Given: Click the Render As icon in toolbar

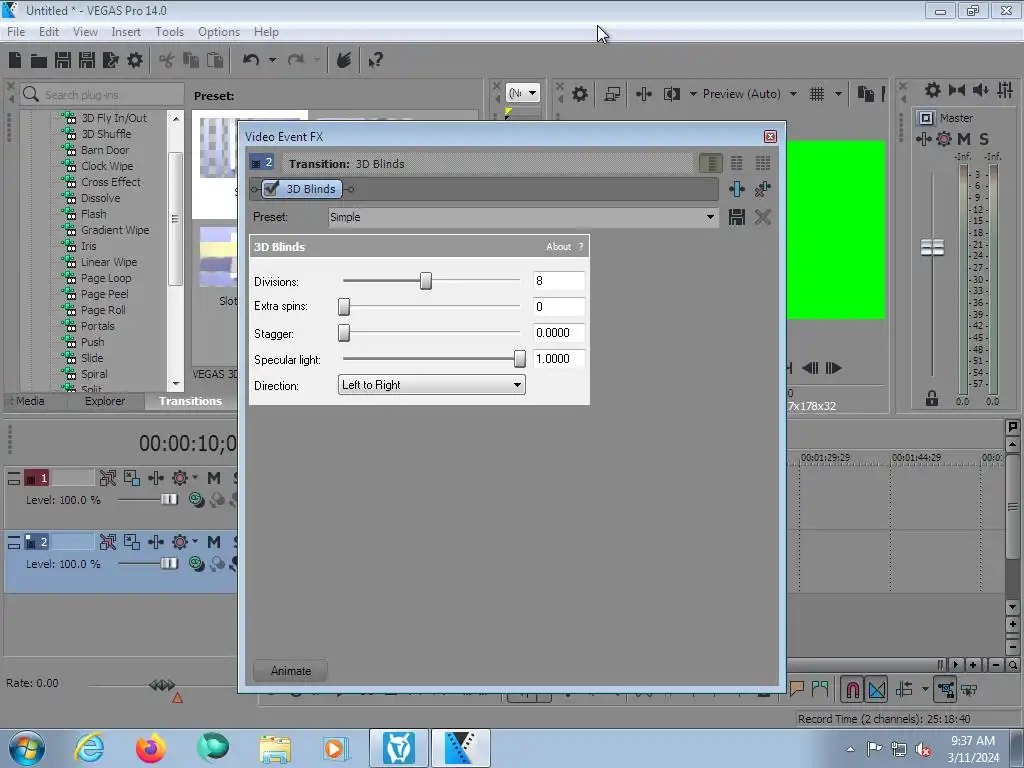Looking at the screenshot, I should coord(111,60).
